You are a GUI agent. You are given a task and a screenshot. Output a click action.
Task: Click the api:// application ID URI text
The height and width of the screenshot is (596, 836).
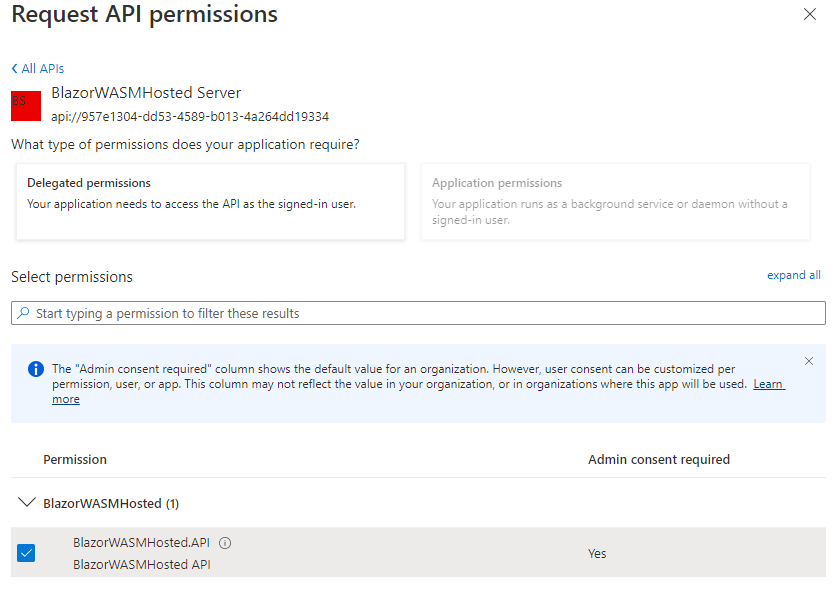pyautogui.click(x=190, y=116)
